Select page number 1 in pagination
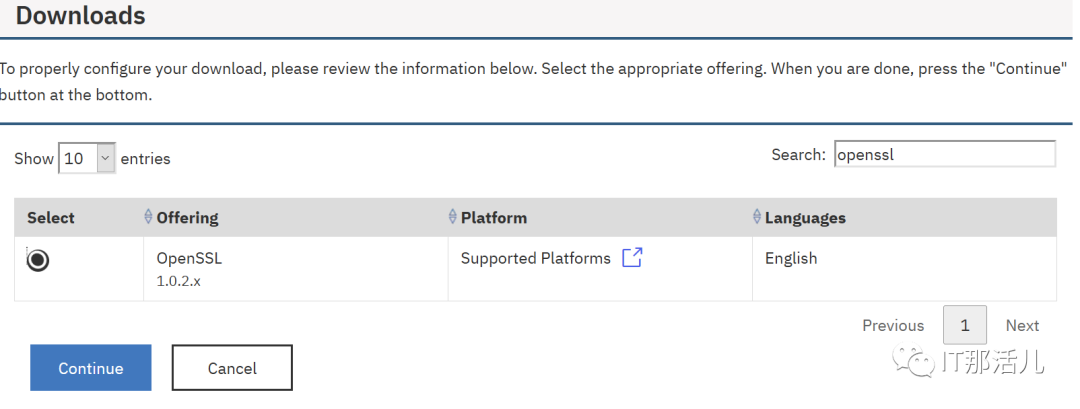The height and width of the screenshot is (409, 1080). (964, 325)
